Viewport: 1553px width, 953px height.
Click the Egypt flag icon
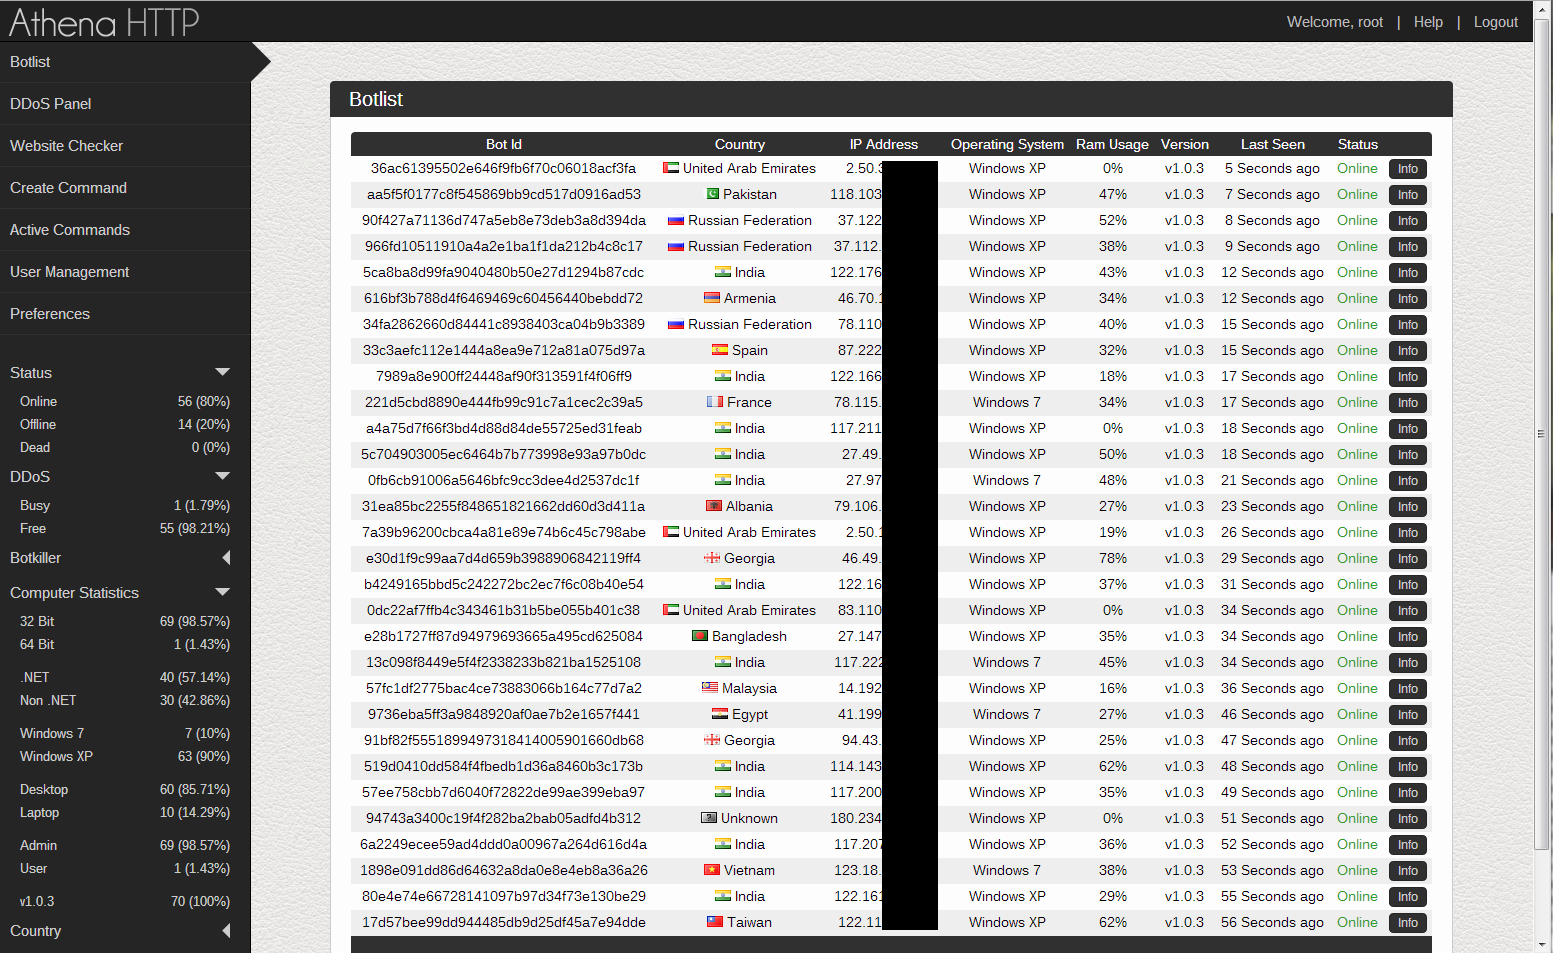[x=720, y=714]
